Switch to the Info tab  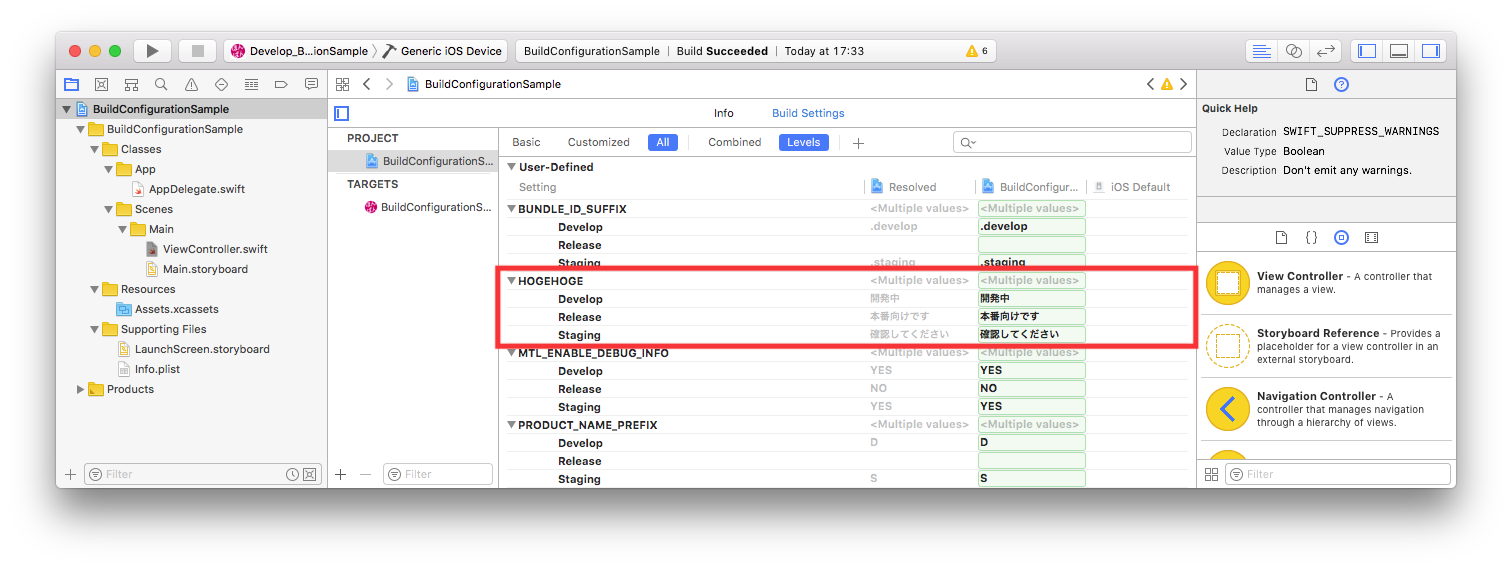pos(723,113)
